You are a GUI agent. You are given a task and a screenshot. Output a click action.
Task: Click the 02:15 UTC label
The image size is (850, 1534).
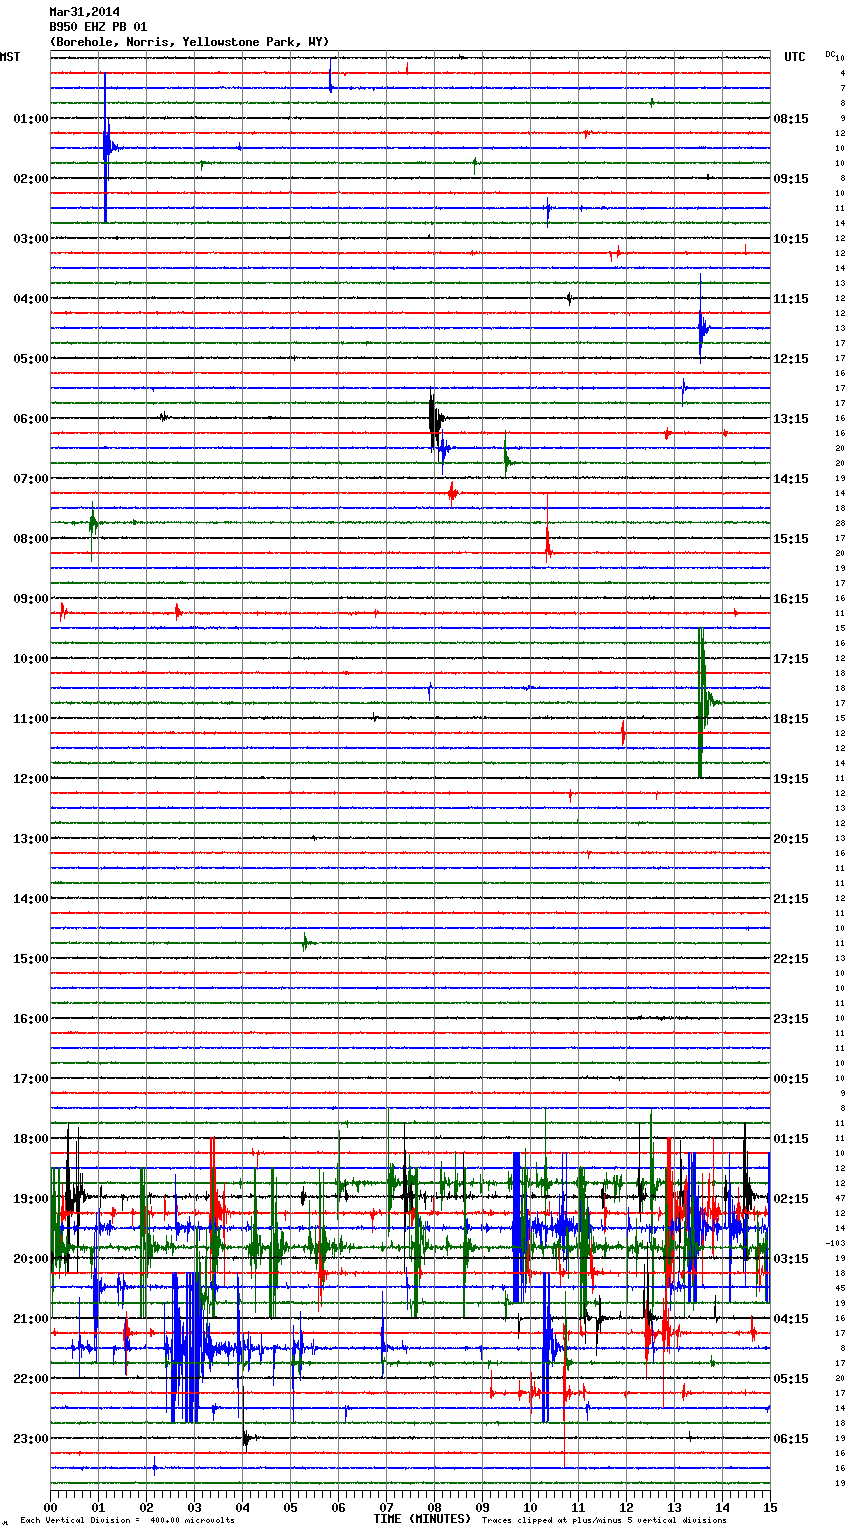(791, 1199)
